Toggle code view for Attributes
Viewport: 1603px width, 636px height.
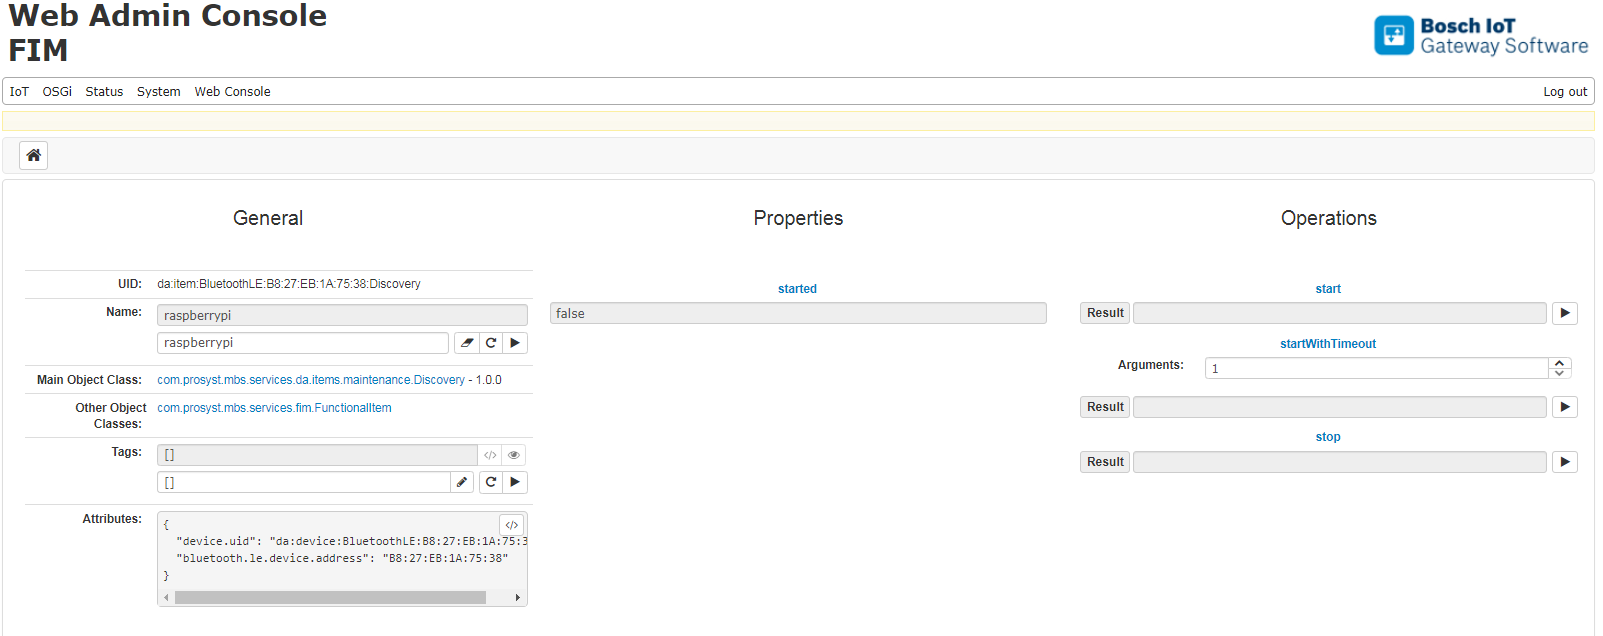click(x=511, y=525)
